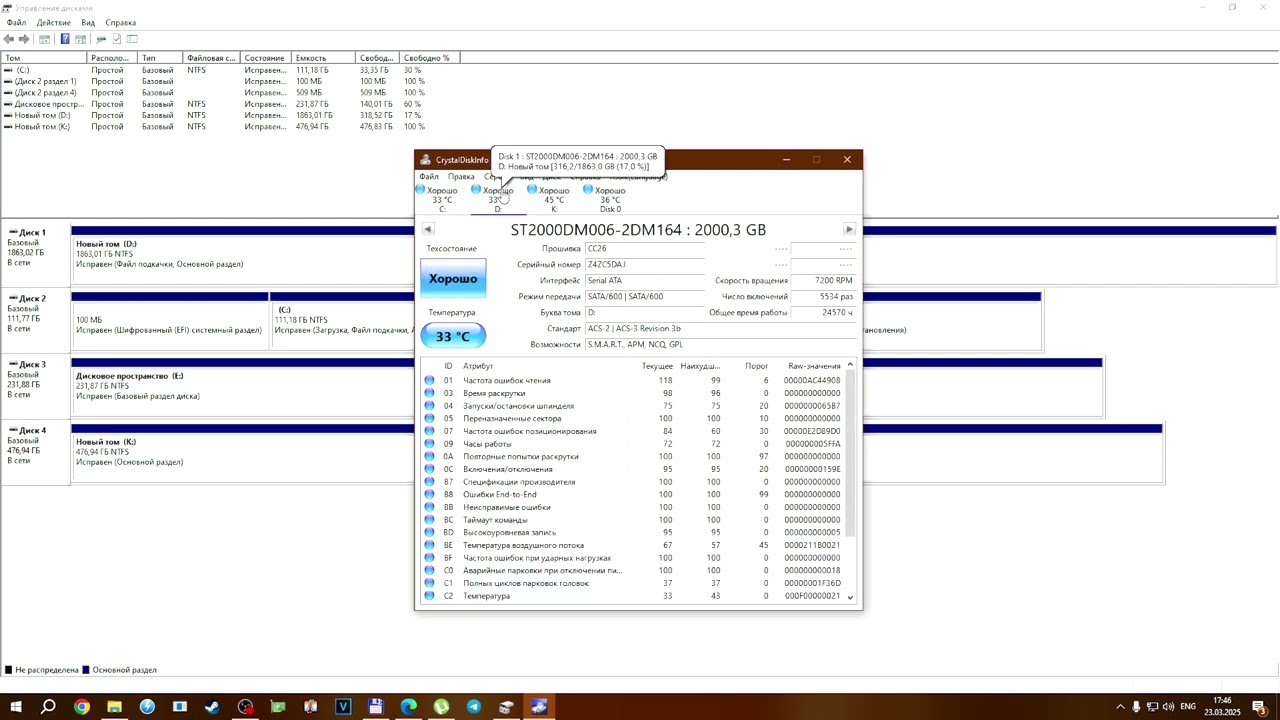Click the Диск 4 label in disk map
This screenshot has width=1280, height=720.
click(32, 430)
